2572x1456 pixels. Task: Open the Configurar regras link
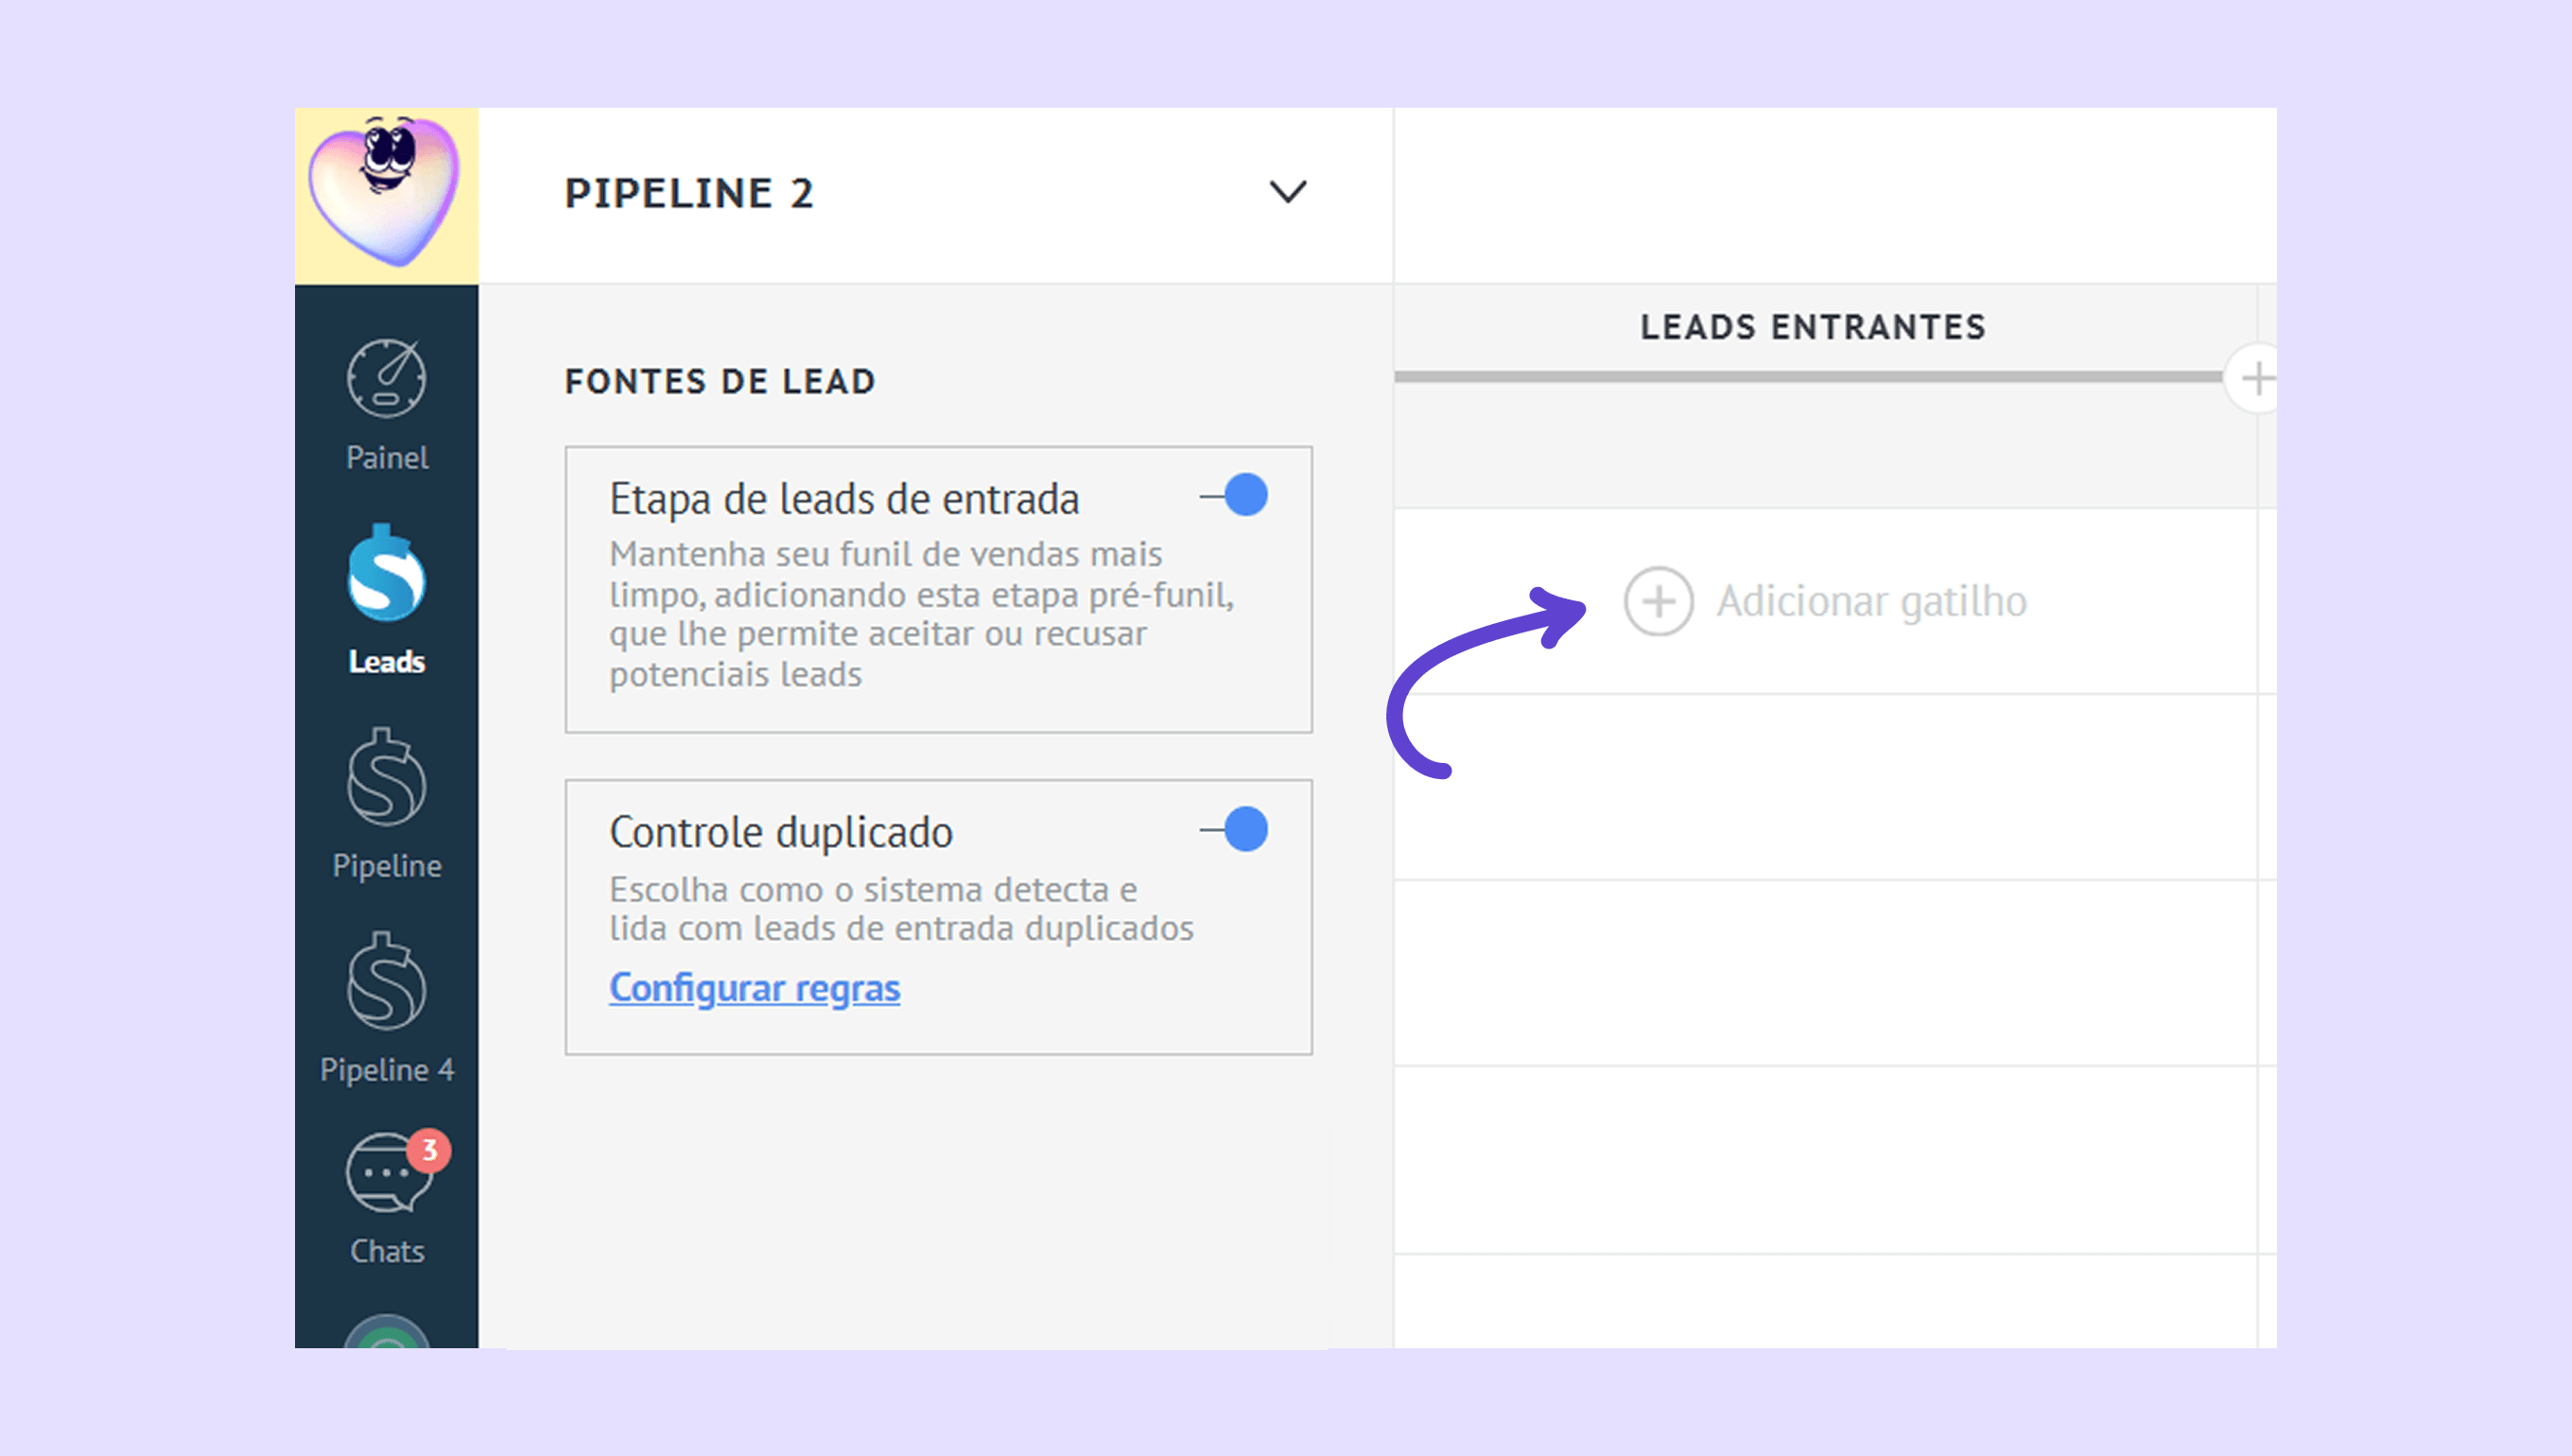tap(754, 988)
